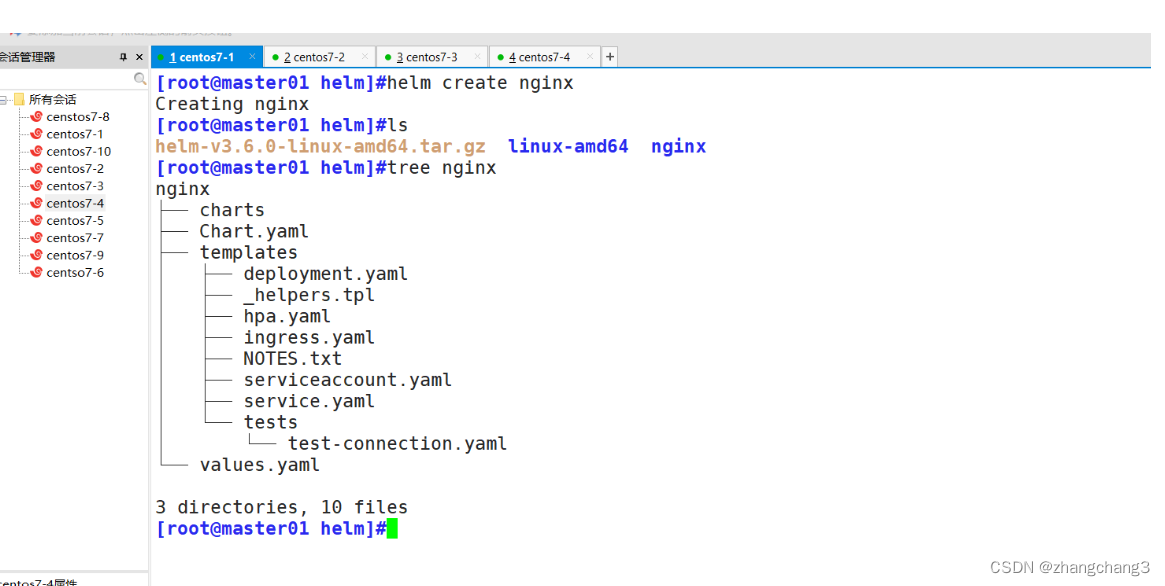Select centos7-10 in session list

78,152
